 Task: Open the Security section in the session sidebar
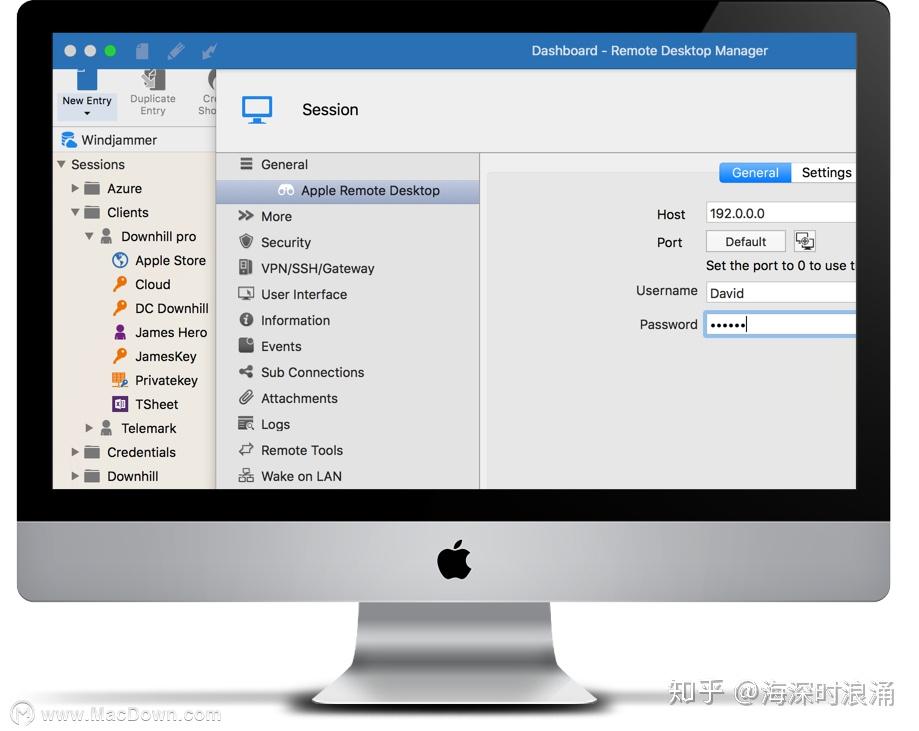(x=287, y=242)
